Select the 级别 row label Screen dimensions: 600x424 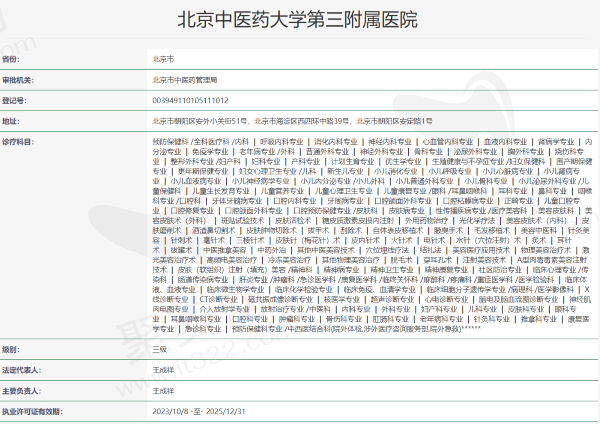(10, 350)
